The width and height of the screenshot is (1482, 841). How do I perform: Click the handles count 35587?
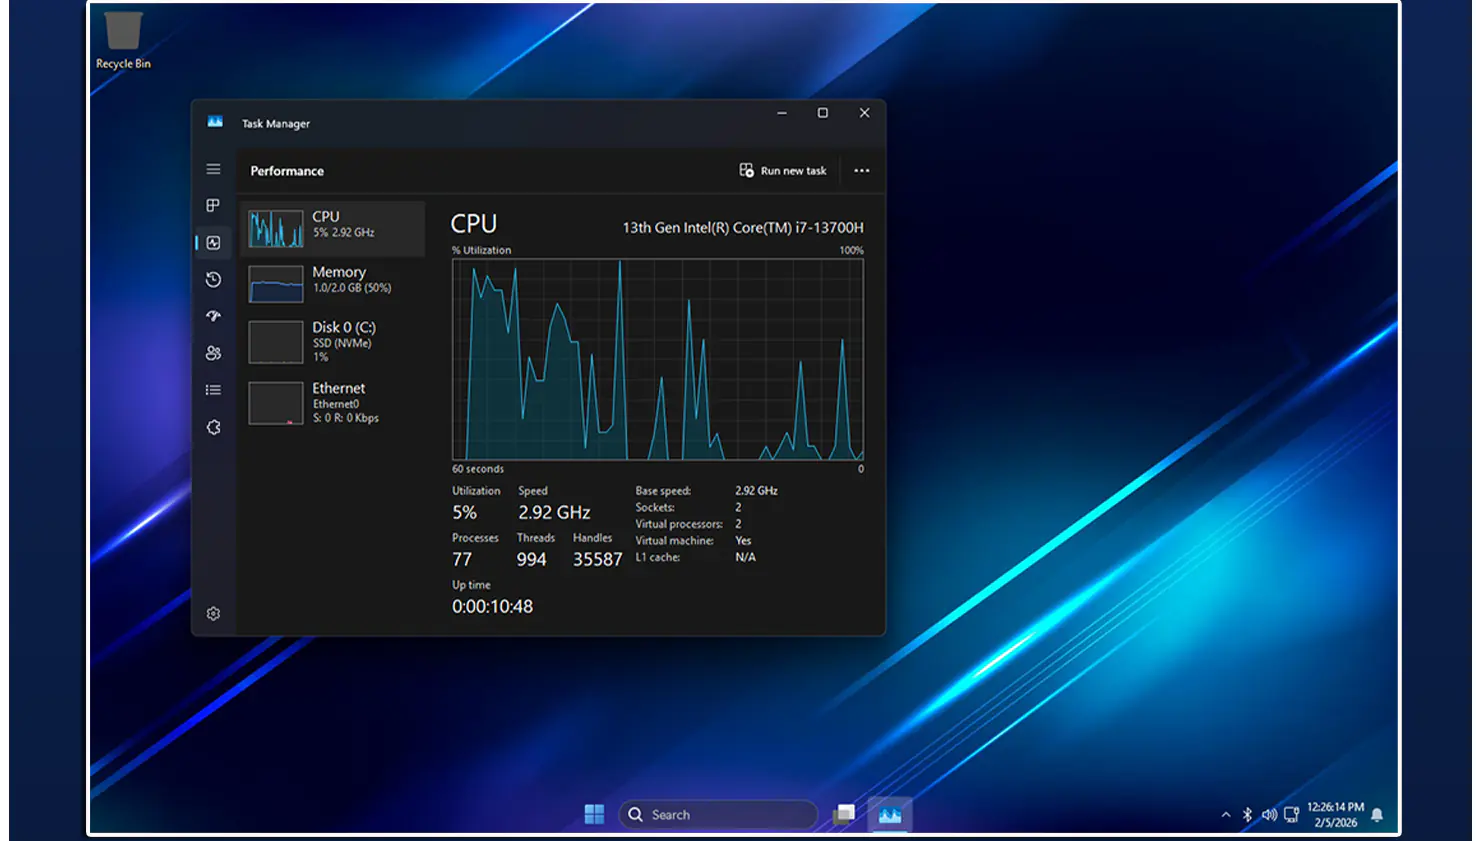click(598, 560)
